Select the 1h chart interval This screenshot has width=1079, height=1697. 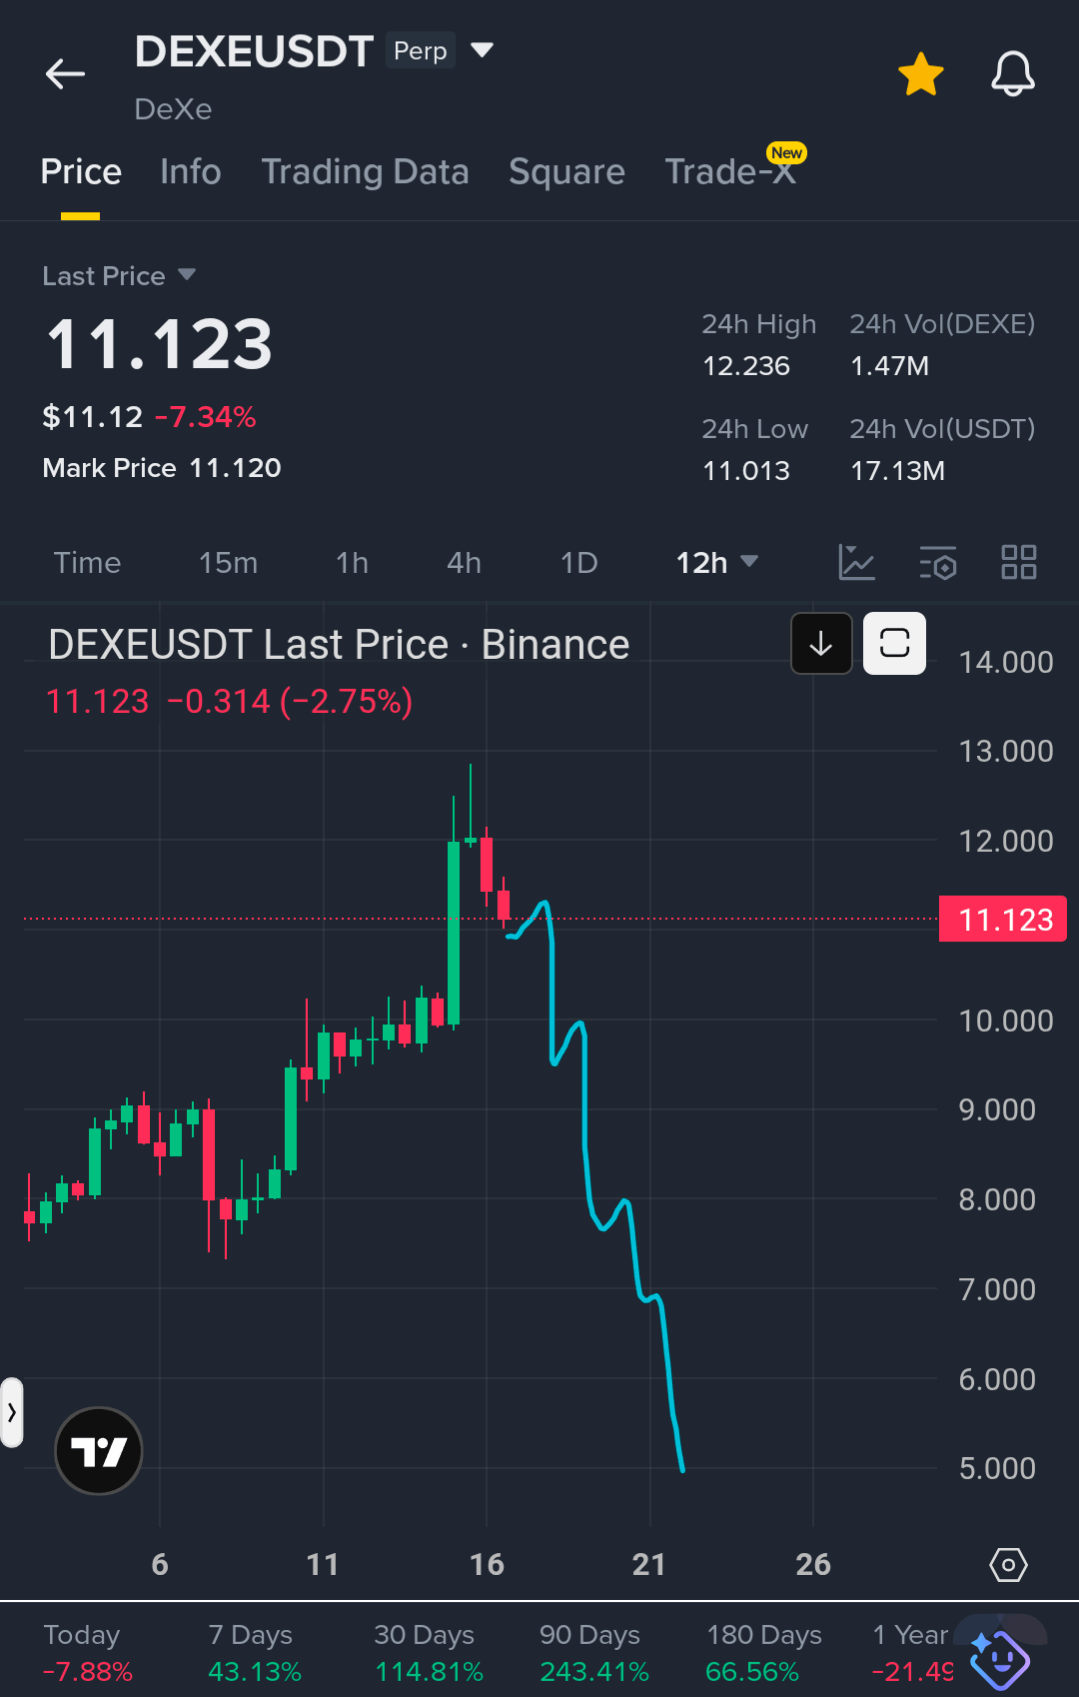[352, 563]
